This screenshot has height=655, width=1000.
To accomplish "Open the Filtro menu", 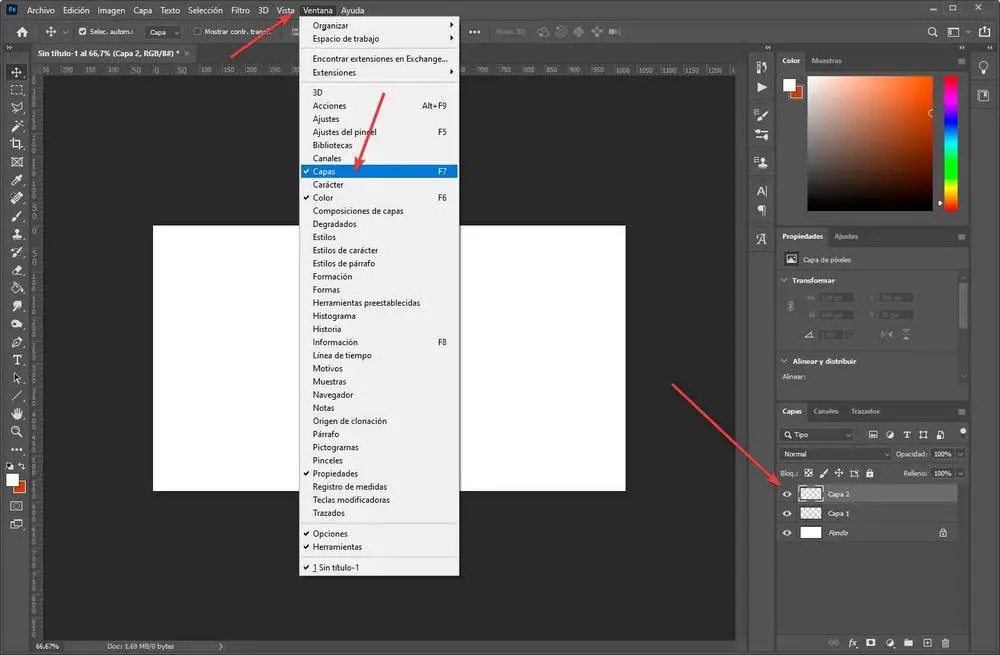I will pos(240,10).
